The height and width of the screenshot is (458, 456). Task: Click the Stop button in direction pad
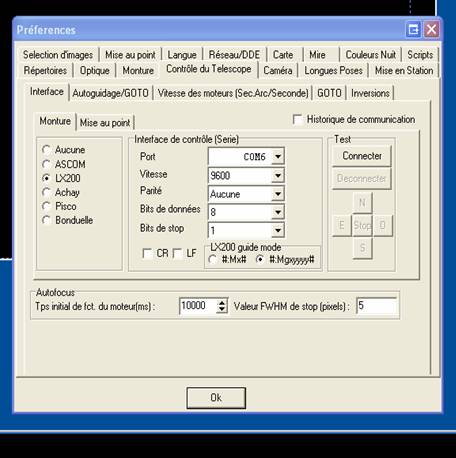coord(362,226)
